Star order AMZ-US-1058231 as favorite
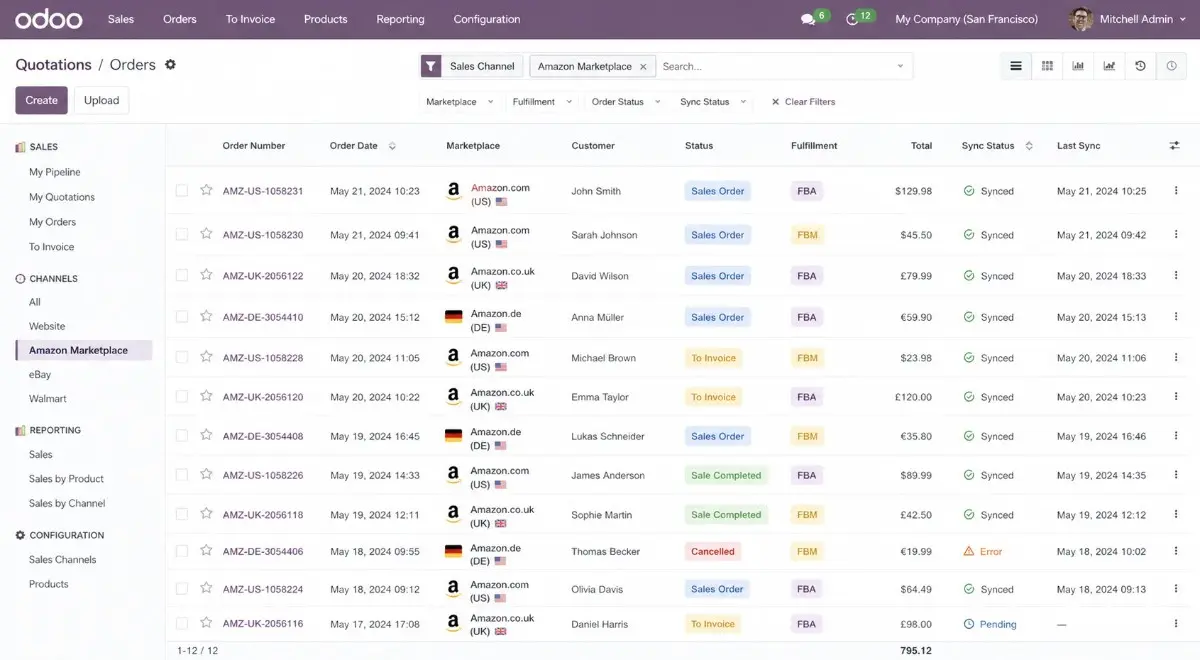The height and width of the screenshot is (660, 1200). (206, 190)
